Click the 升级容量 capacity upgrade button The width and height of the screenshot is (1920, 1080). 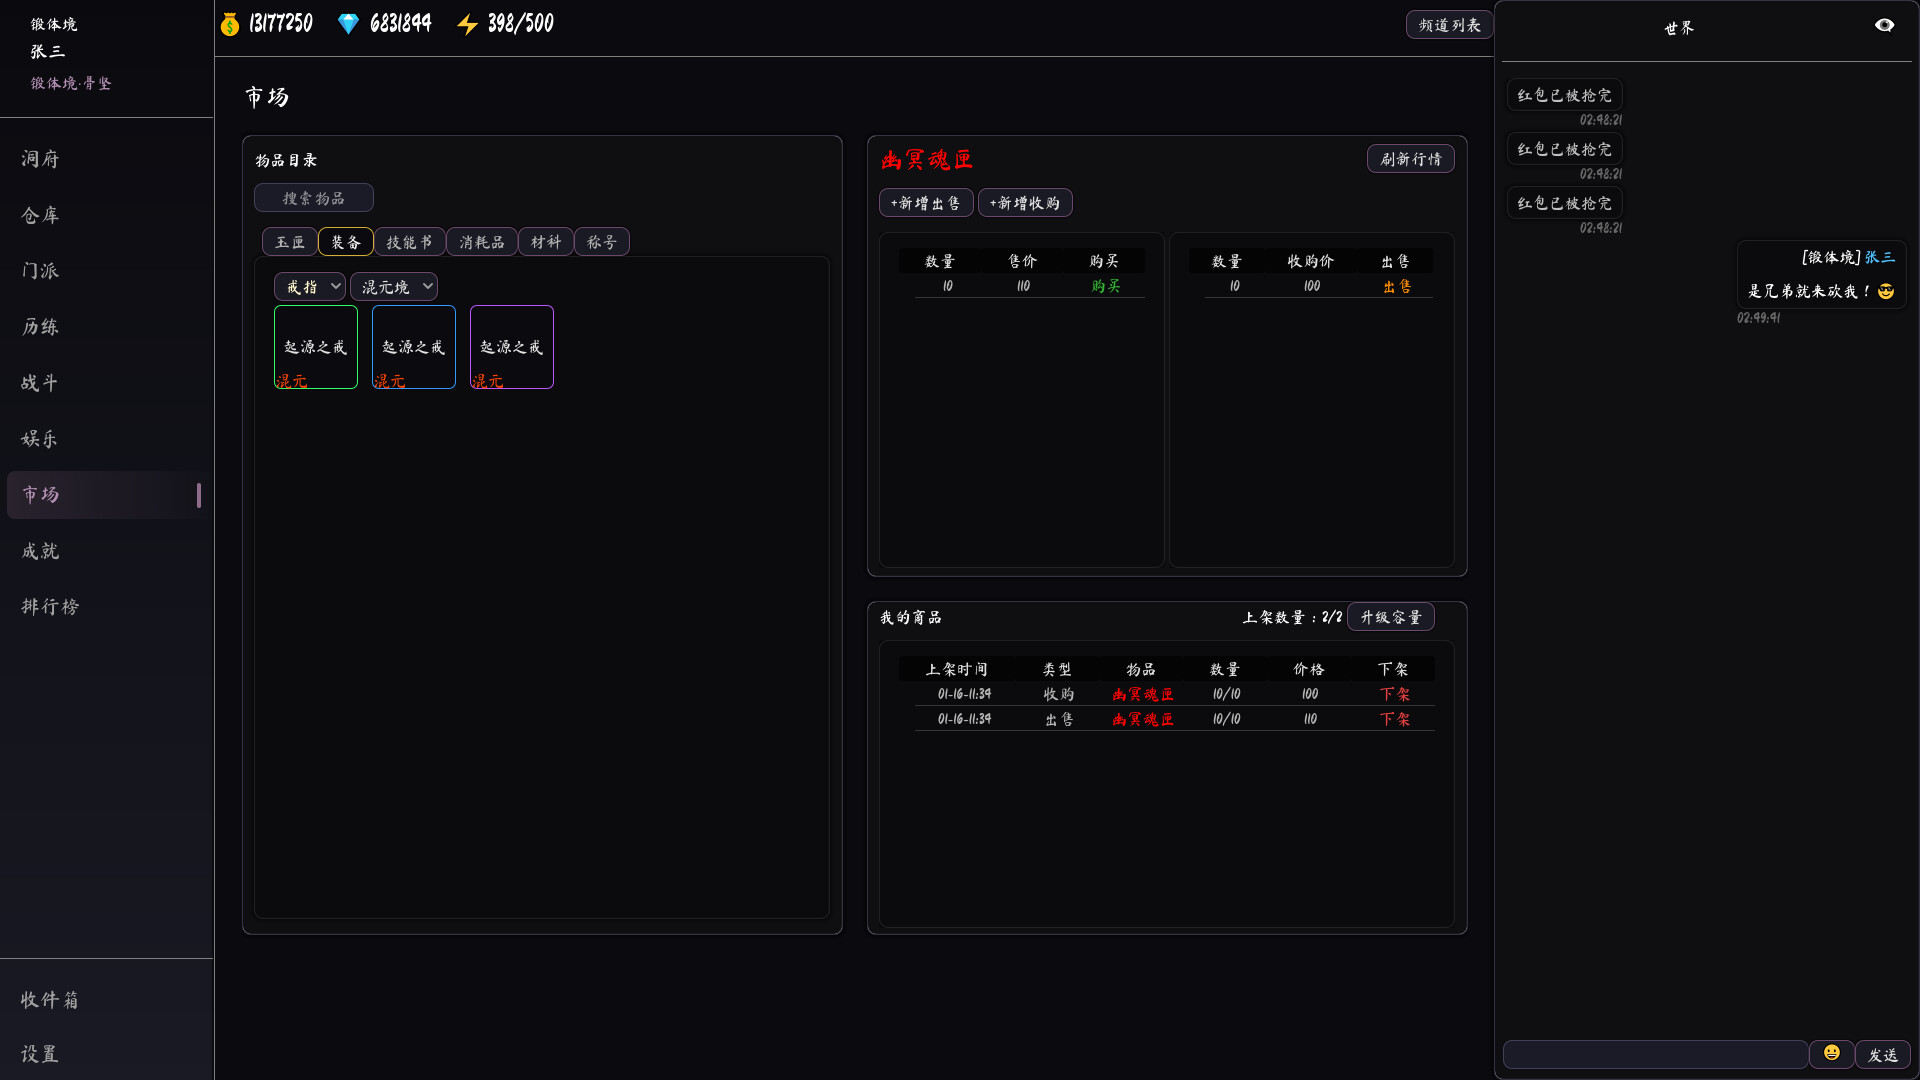coord(1391,616)
